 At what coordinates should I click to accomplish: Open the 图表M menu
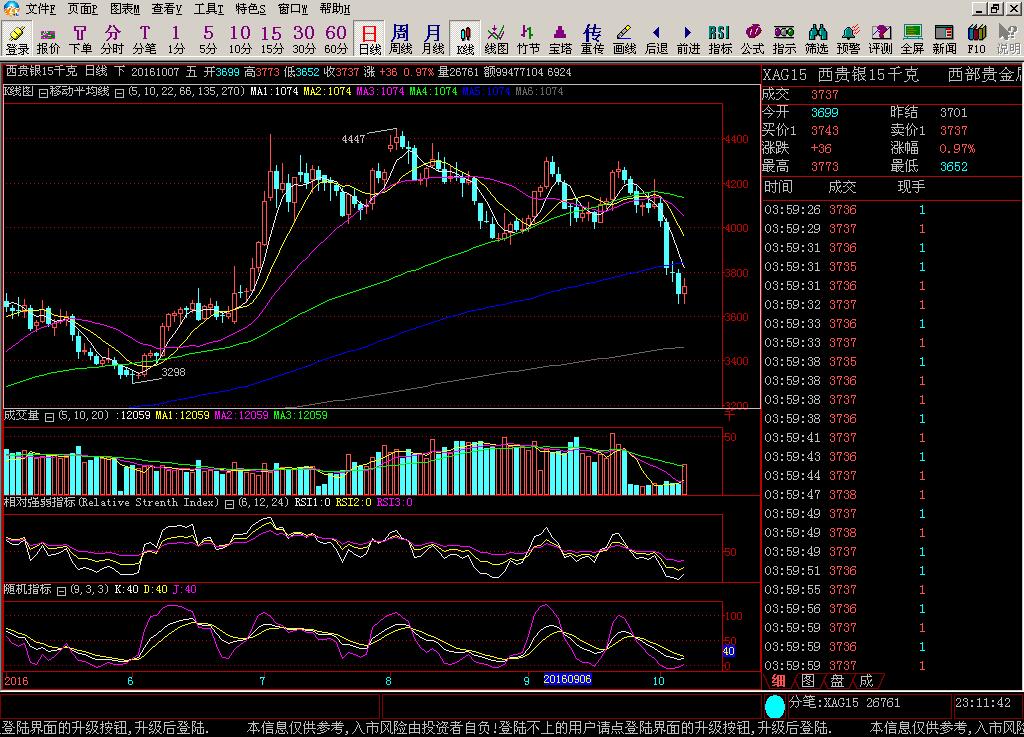(x=125, y=8)
